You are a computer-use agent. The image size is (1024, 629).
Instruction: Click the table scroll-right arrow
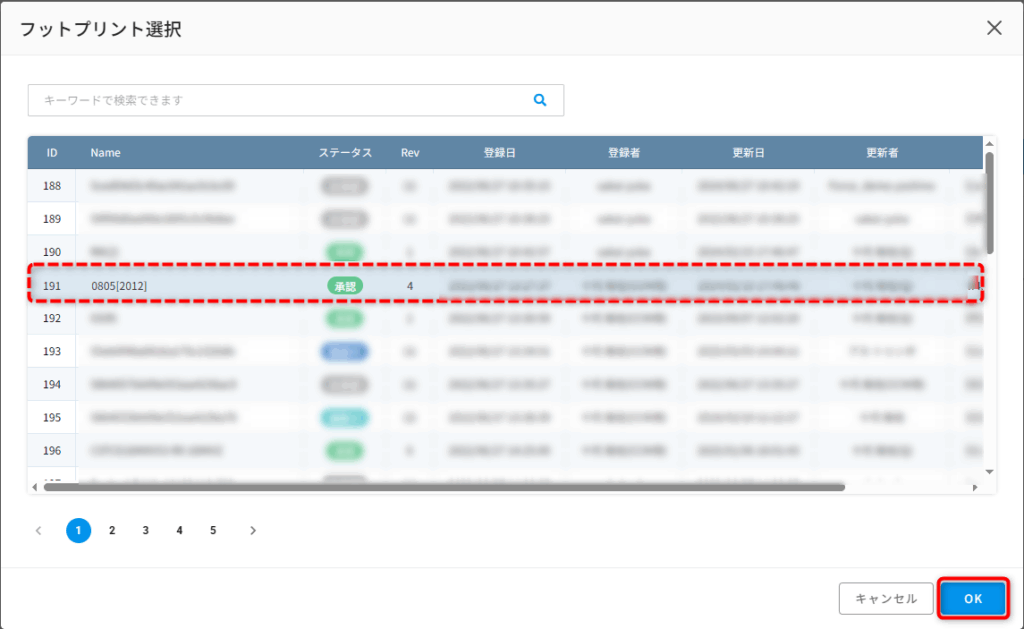[975, 487]
